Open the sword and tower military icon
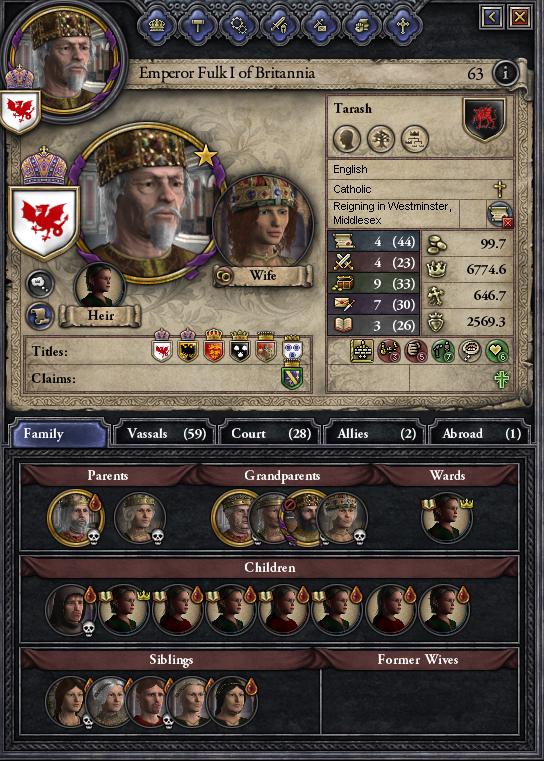The width and height of the screenshot is (544, 761). [x=280, y=25]
